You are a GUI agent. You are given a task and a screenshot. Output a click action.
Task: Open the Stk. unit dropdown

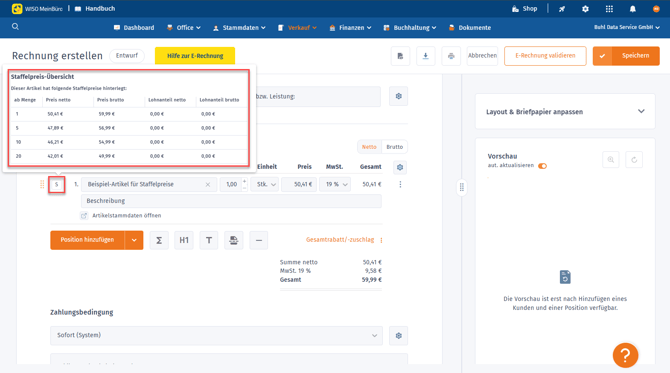pyautogui.click(x=264, y=185)
